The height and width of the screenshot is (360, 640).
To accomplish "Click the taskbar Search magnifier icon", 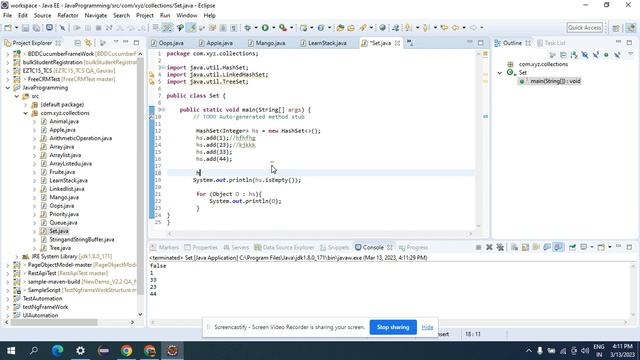I will (34, 351).
